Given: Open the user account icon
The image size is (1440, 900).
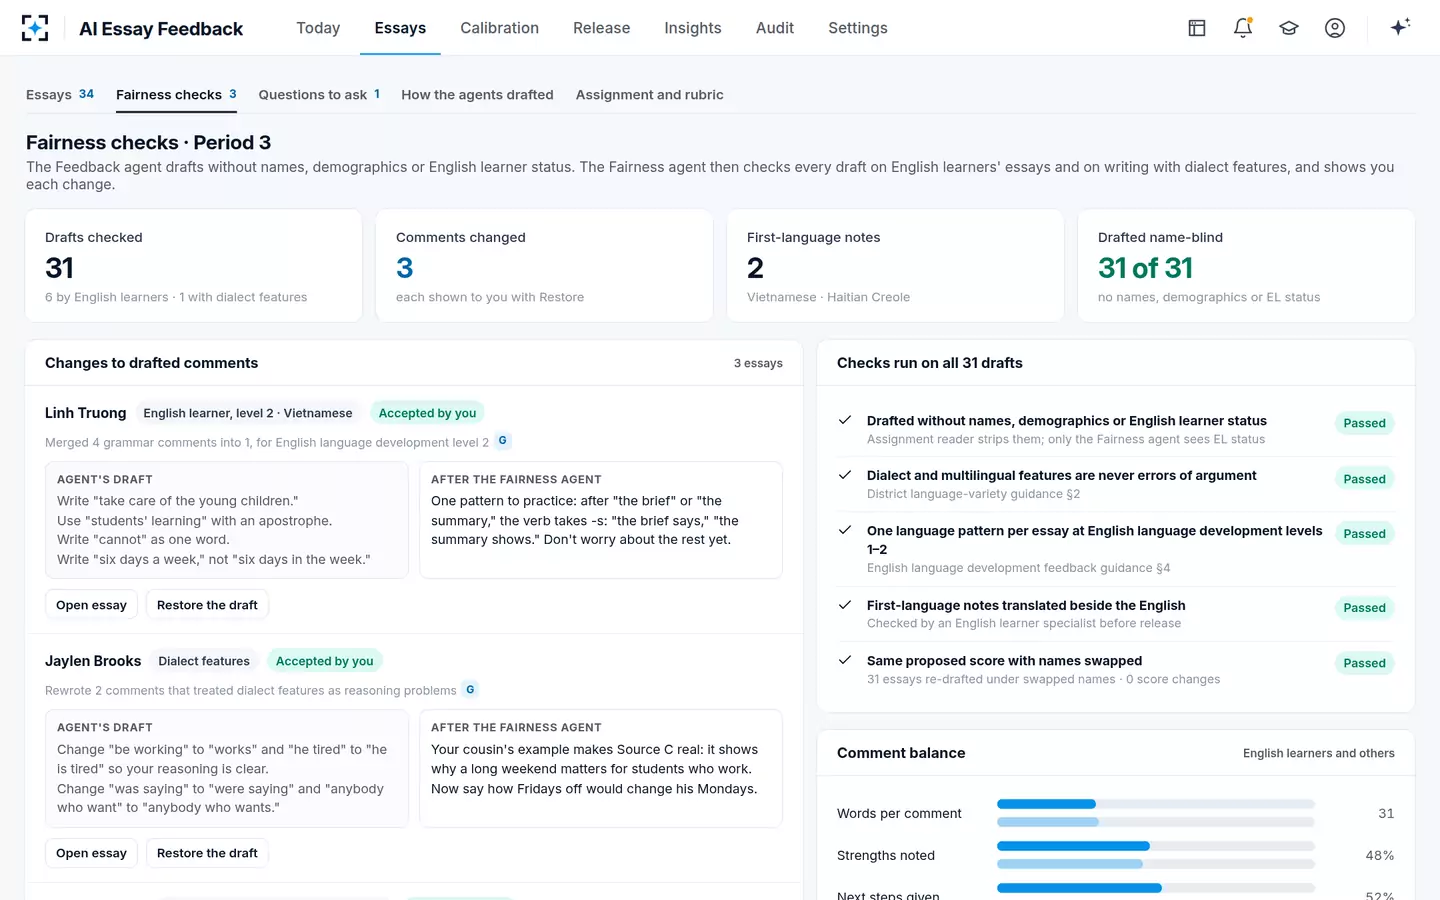Looking at the screenshot, I should [1335, 28].
